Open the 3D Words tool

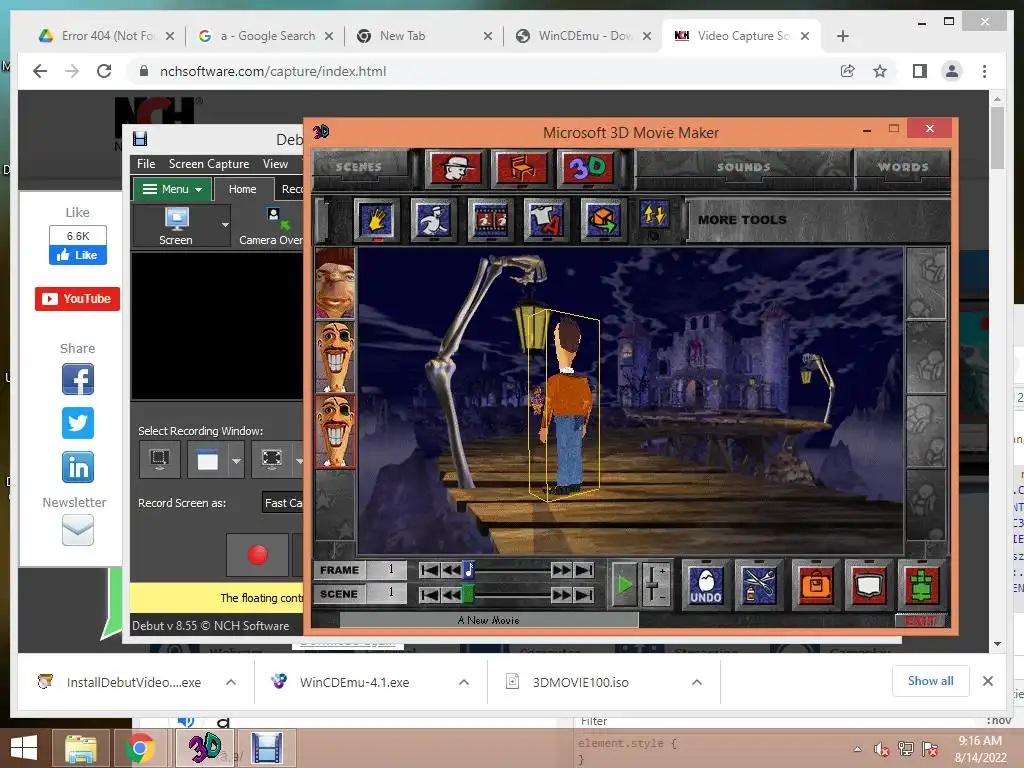coord(587,168)
